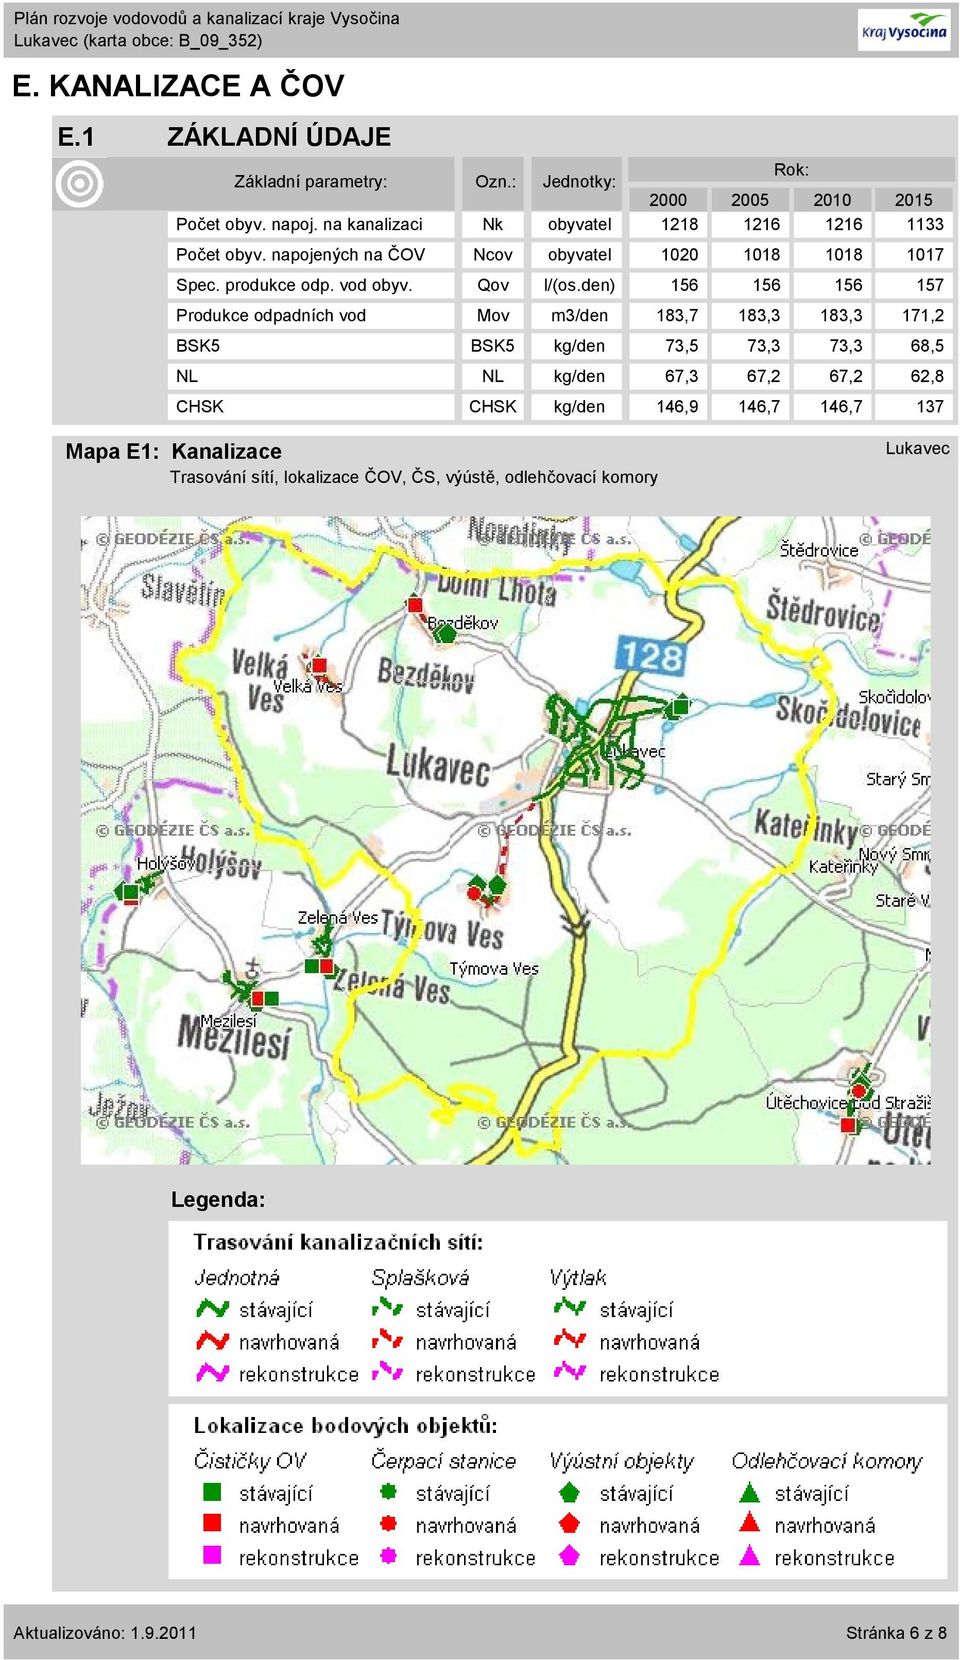Click the blue road 128 sign on map
The image size is (960, 1660).
651,656
